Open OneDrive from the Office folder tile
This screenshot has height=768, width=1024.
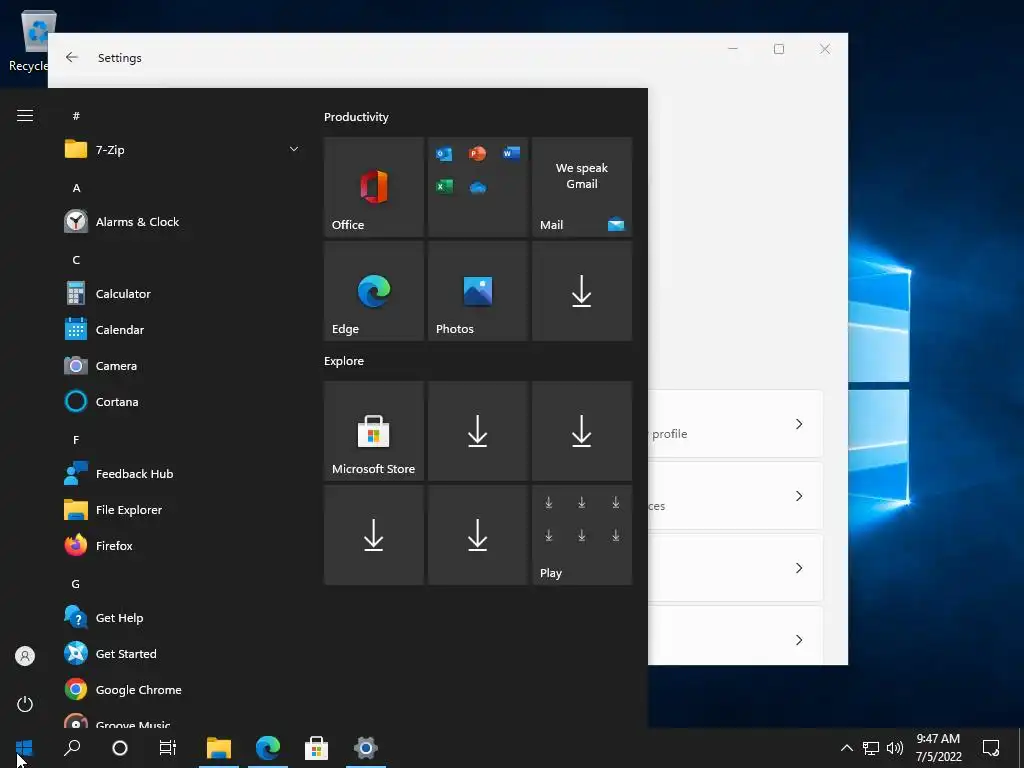pyautogui.click(x=477, y=187)
